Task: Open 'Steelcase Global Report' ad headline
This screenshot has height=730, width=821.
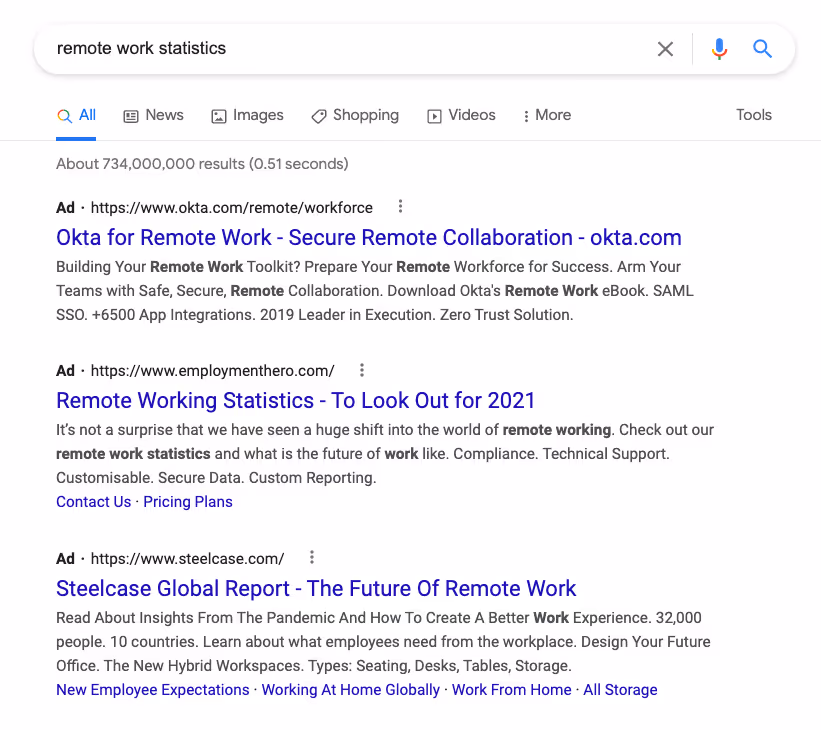Action: (316, 589)
